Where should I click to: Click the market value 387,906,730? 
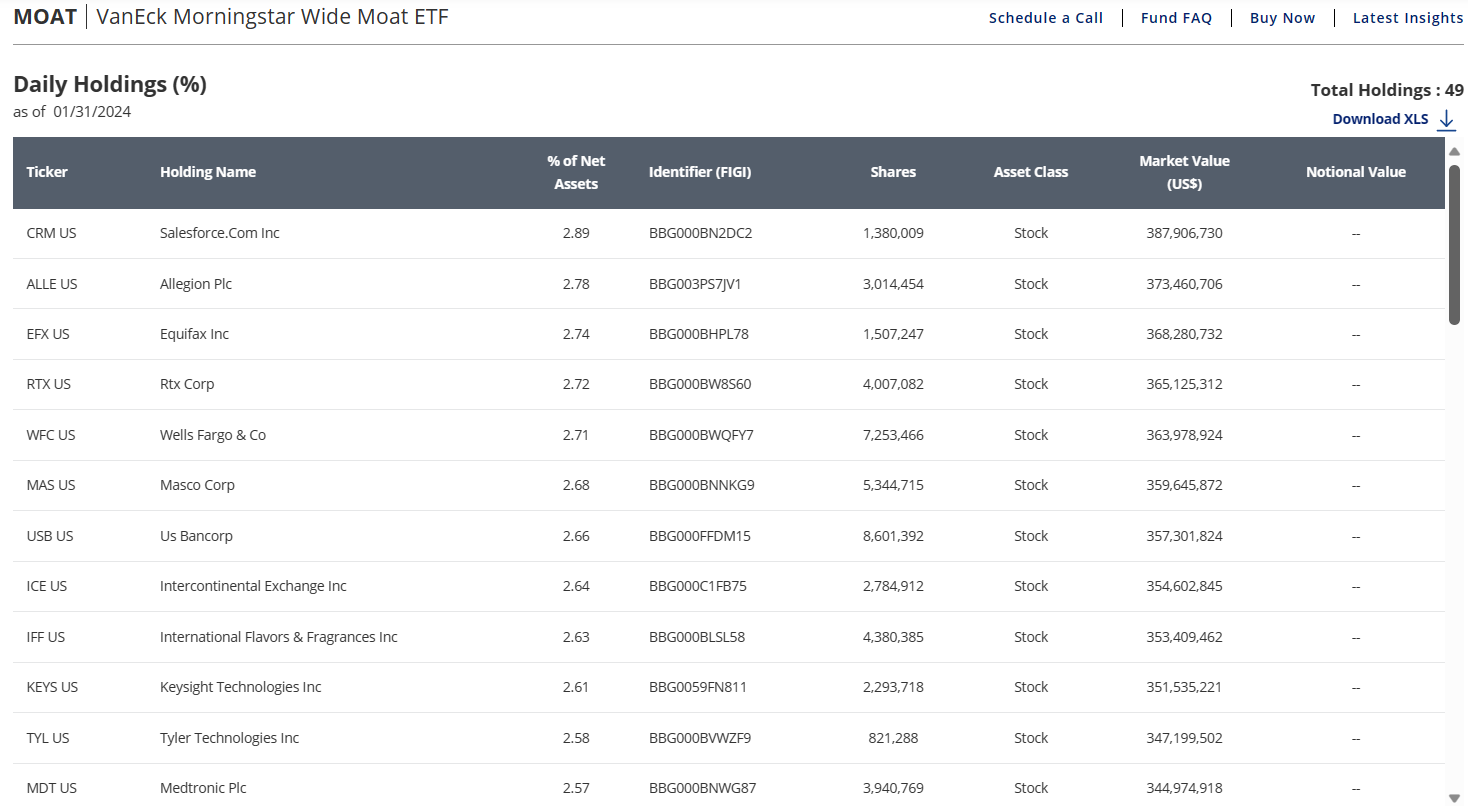tap(1184, 233)
